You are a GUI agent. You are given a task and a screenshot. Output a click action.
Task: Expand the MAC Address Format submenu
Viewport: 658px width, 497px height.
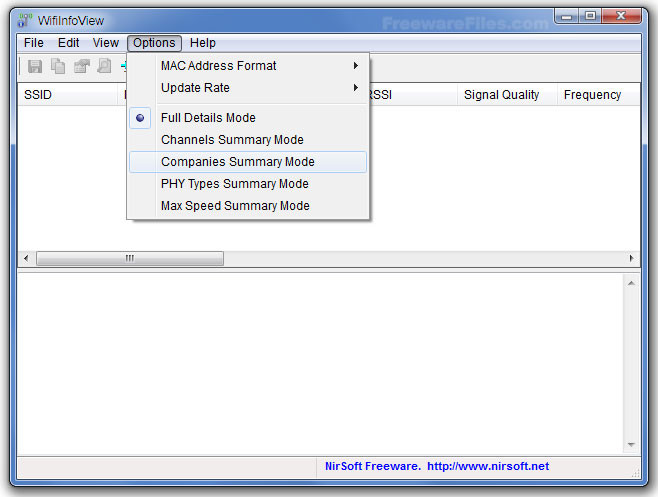coord(248,65)
